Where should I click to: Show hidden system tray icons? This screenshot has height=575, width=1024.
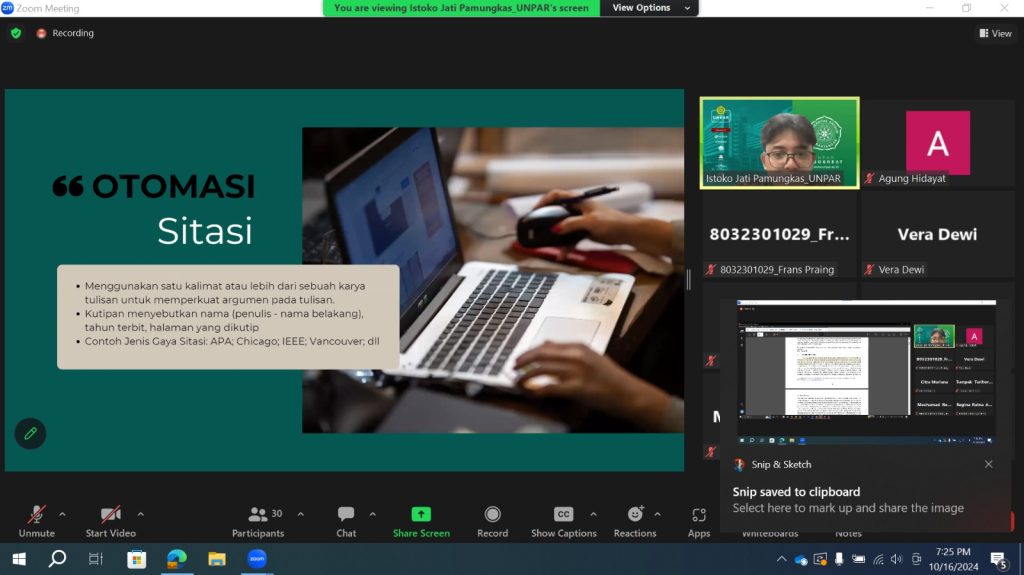[x=781, y=559]
